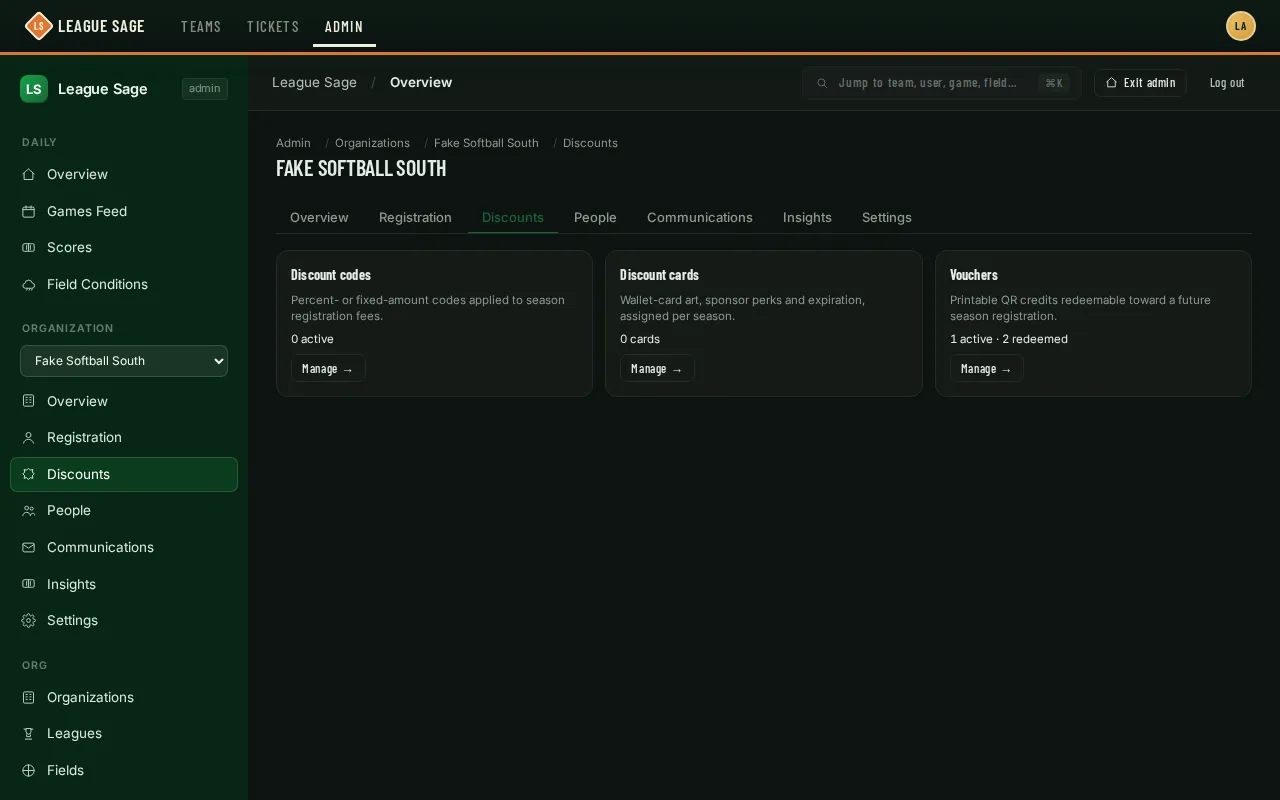Focus the Jump to team search field
This screenshot has width=1280, height=800.
coord(941,83)
